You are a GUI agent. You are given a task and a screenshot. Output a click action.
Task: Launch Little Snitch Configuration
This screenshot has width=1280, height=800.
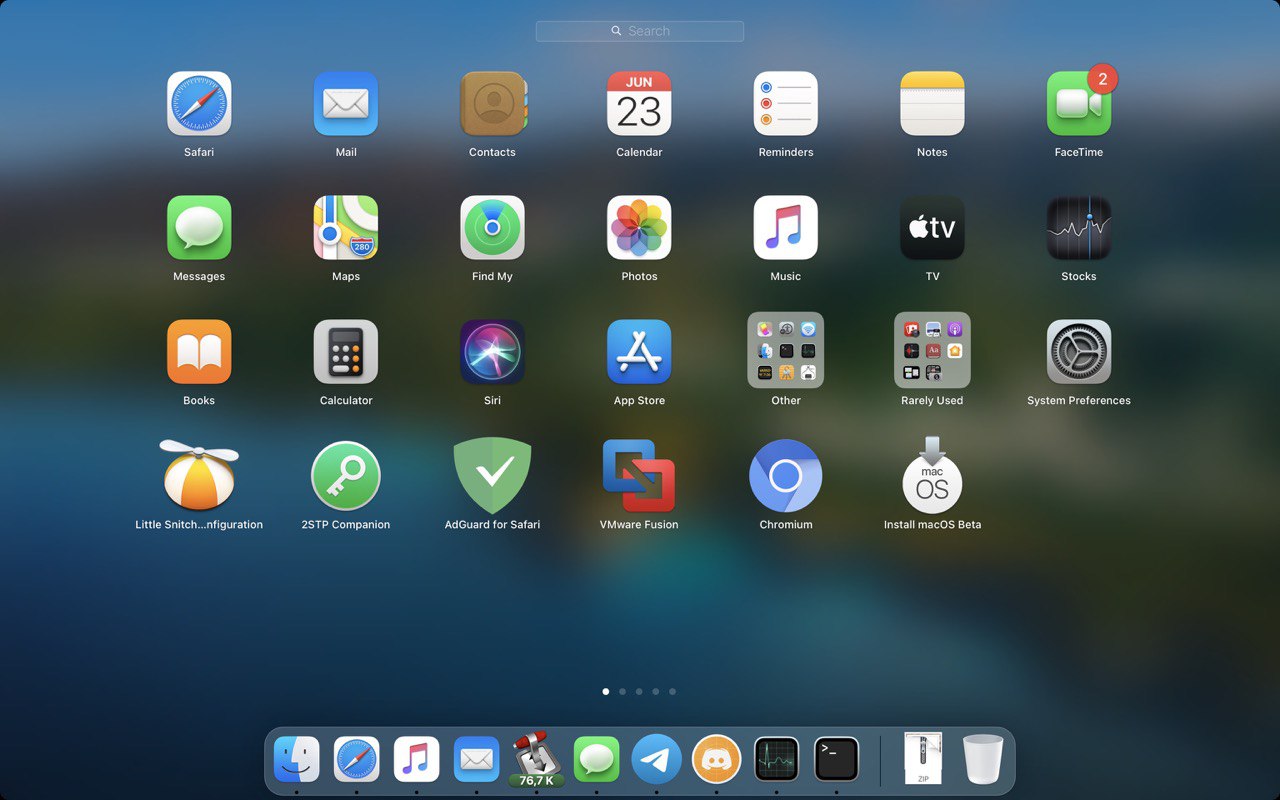(x=199, y=475)
